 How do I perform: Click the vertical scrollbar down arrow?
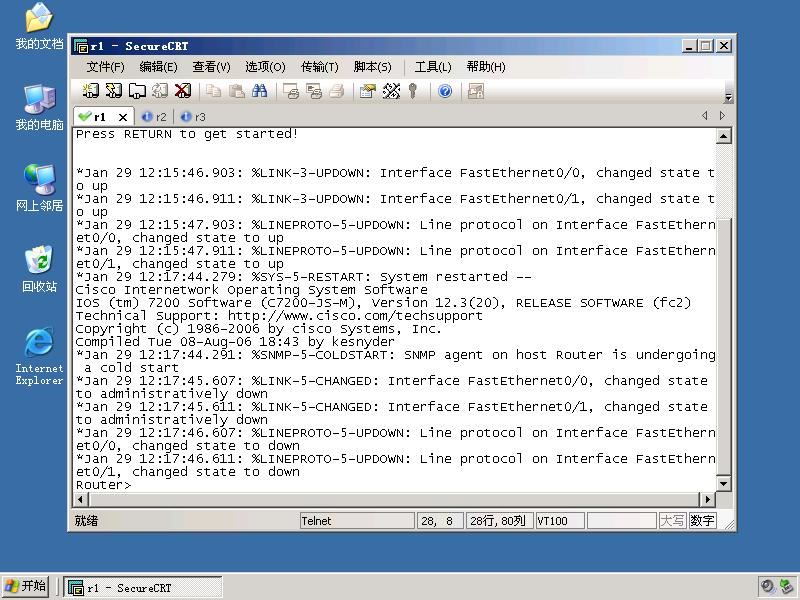point(723,483)
